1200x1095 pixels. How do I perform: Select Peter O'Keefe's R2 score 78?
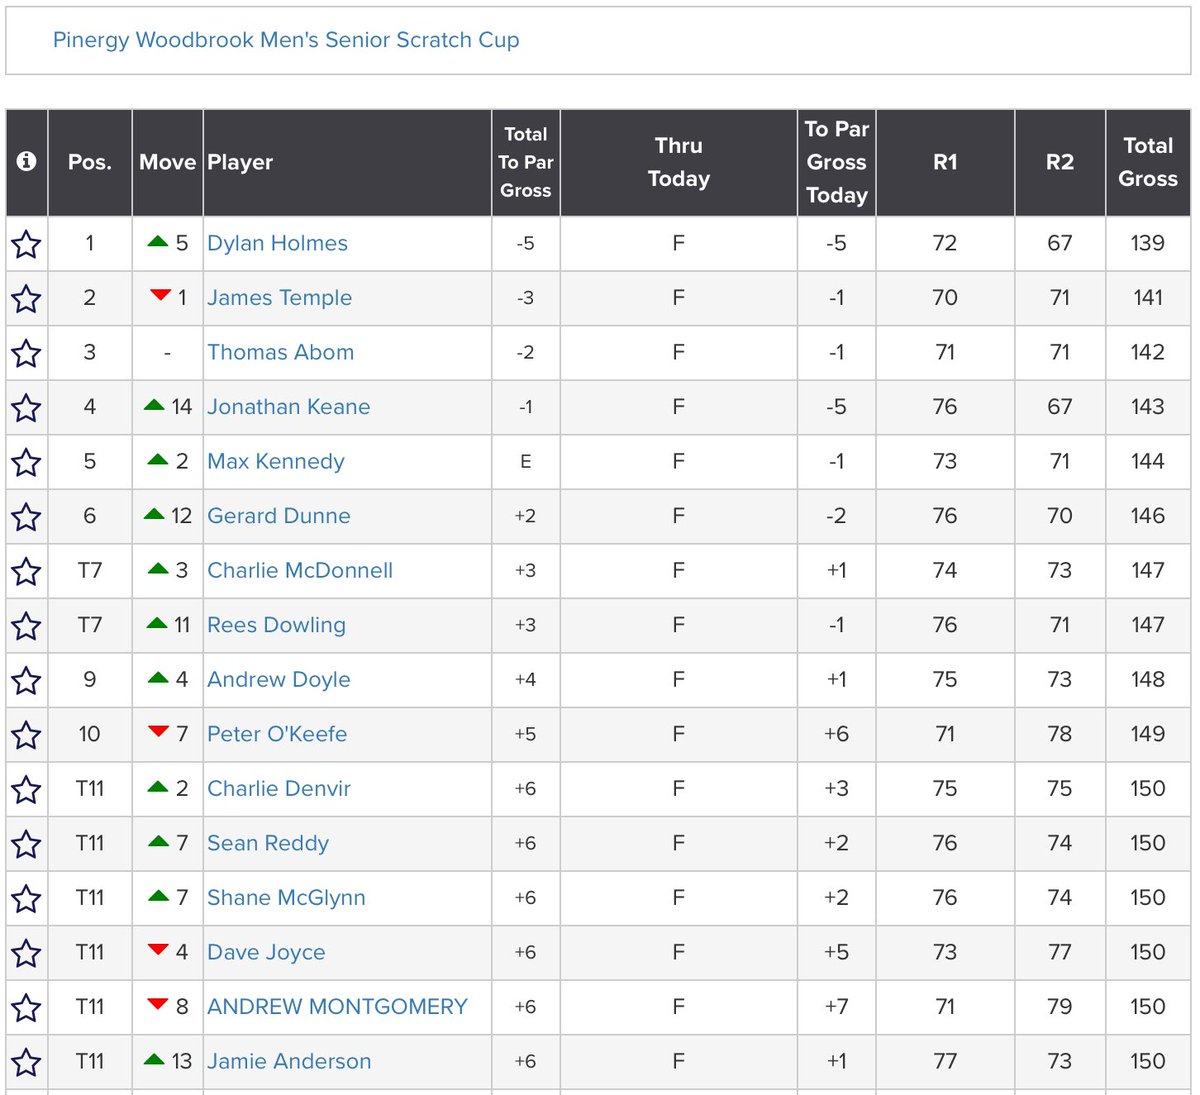1060,734
